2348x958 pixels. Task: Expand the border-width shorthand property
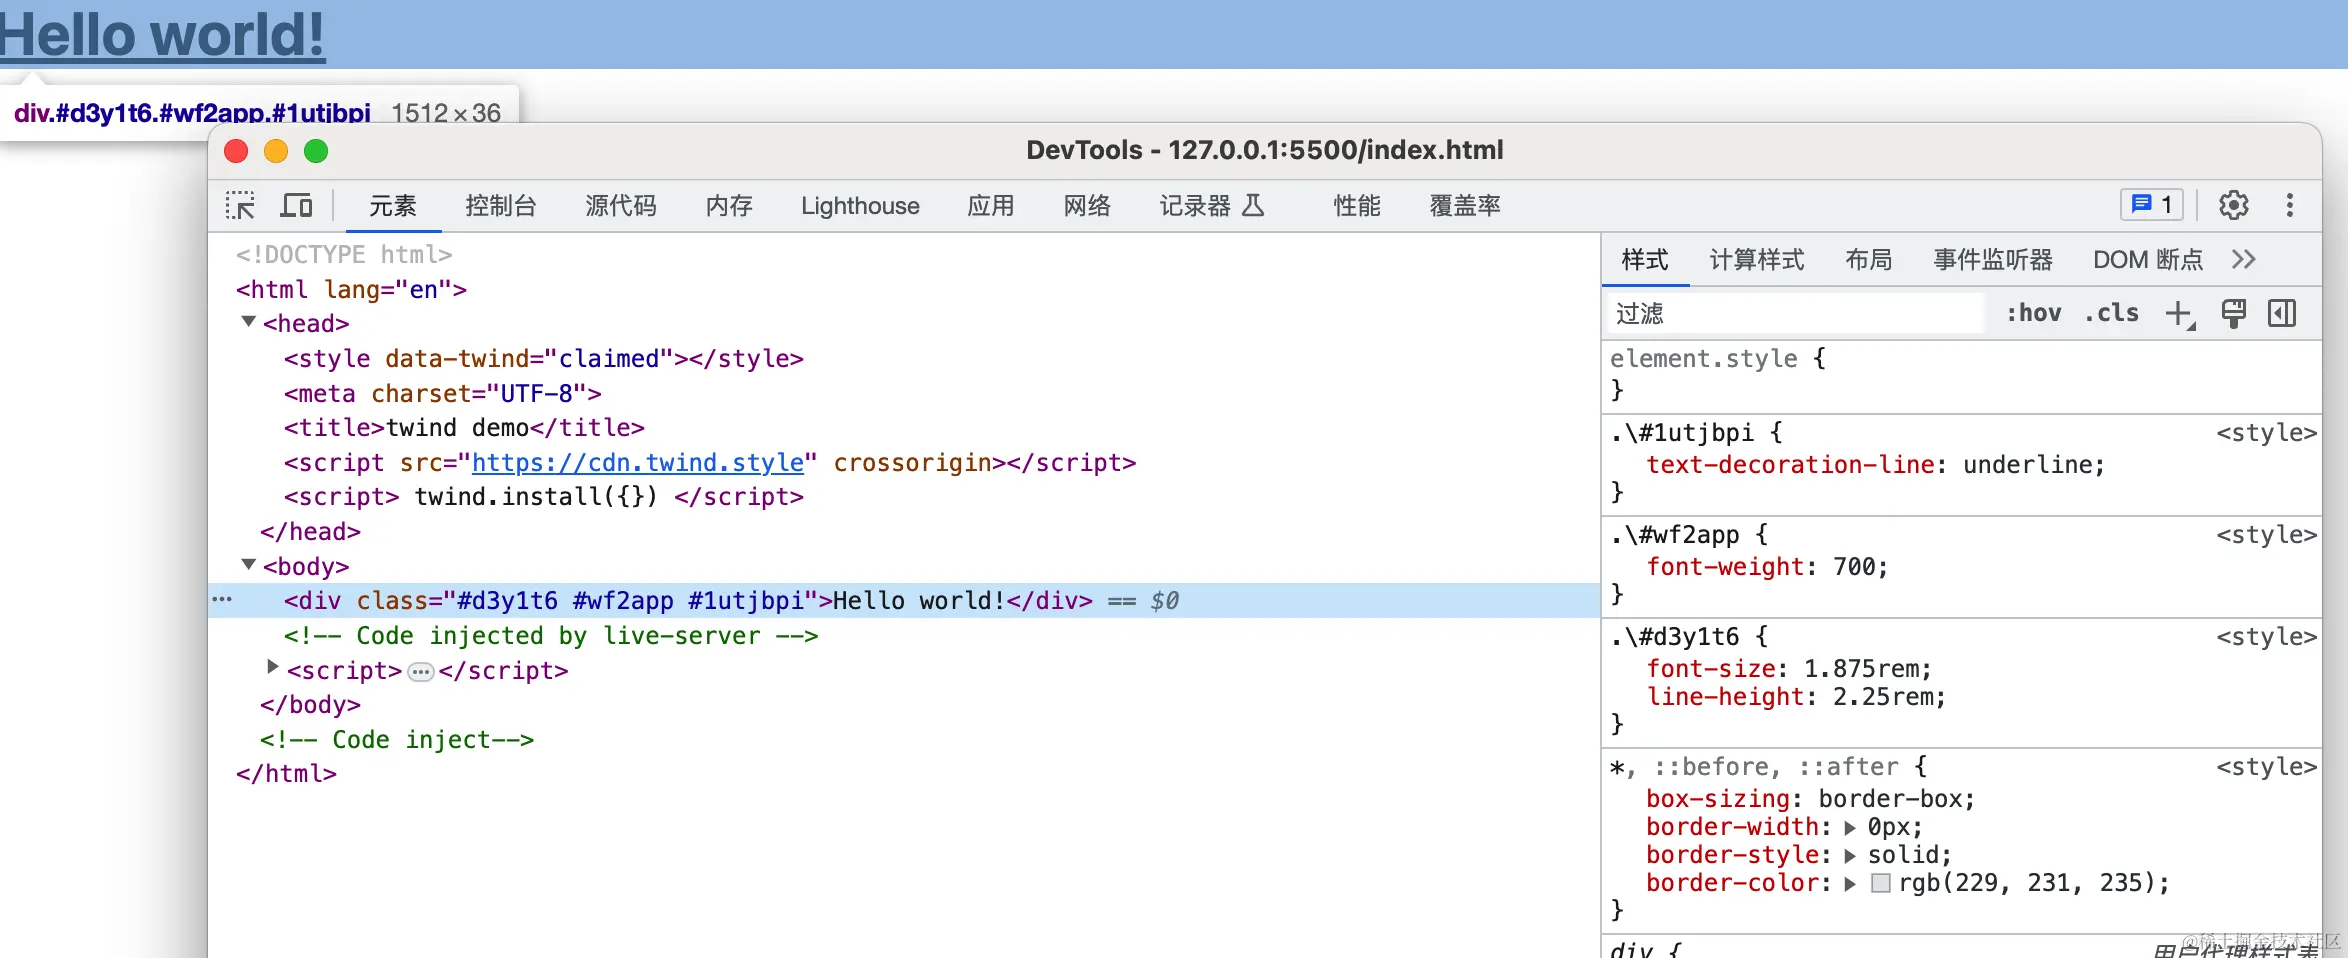coord(1850,828)
